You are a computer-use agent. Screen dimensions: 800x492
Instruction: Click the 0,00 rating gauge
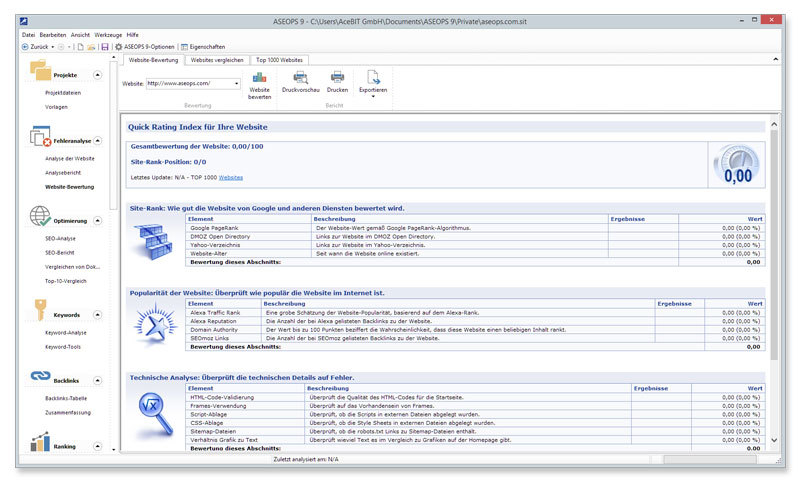point(738,165)
